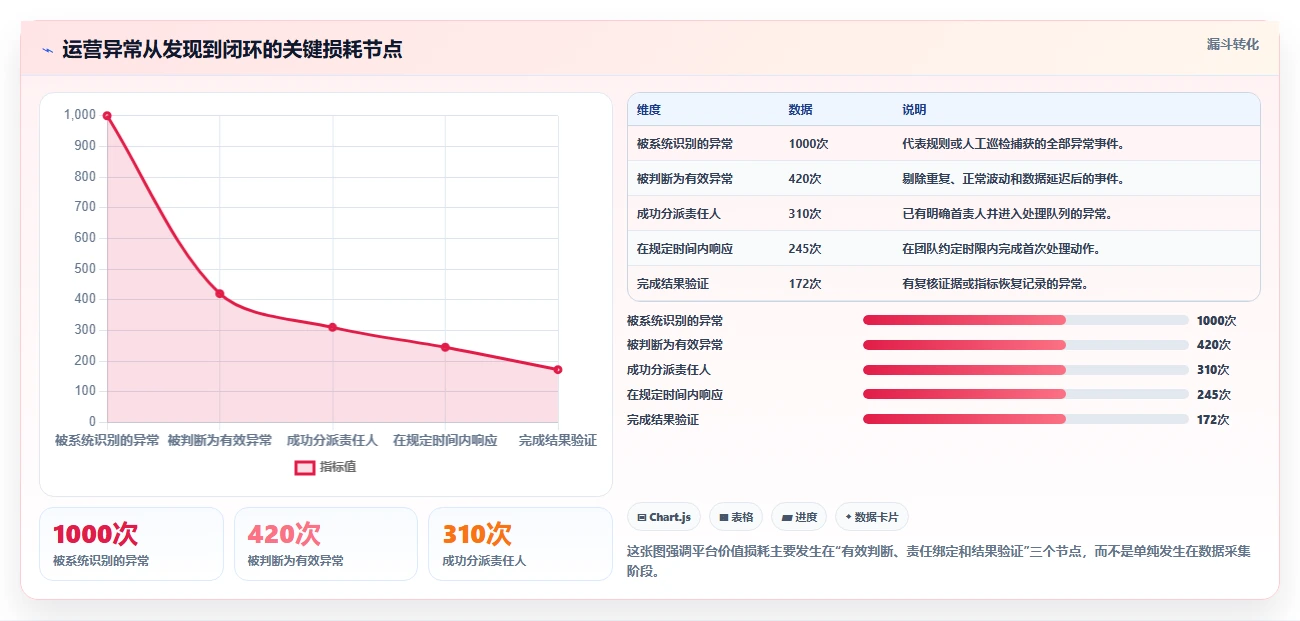Click x-axis label 完成结果验证
The image size is (1300, 621).
click(557, 440)
